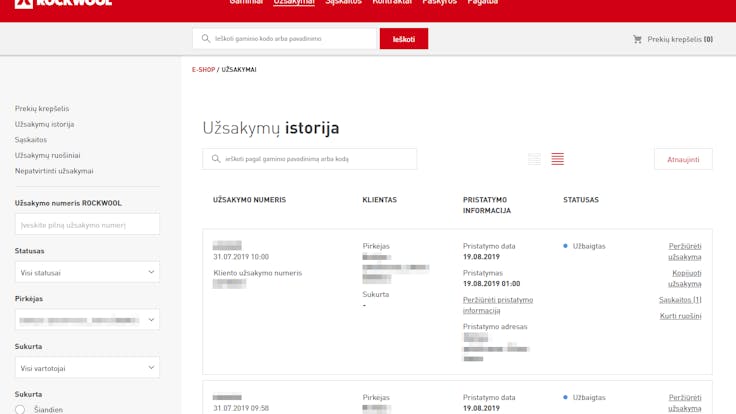Click the Atnaujinti button

tap(683, 160)
